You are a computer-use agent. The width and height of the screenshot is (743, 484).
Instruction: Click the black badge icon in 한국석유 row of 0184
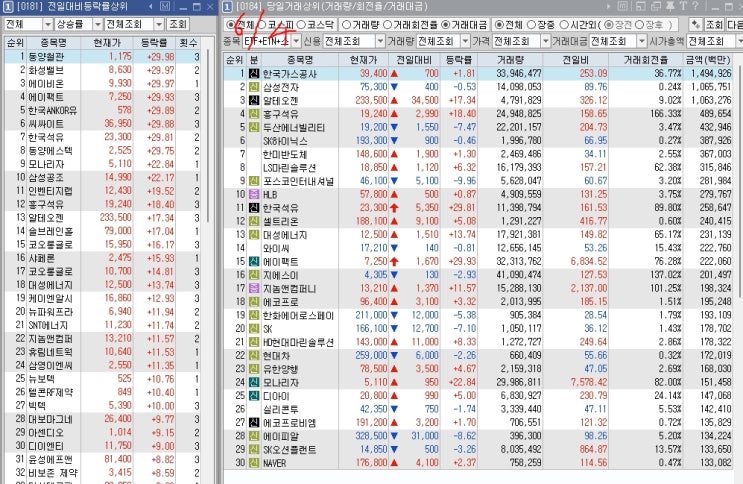254,208
